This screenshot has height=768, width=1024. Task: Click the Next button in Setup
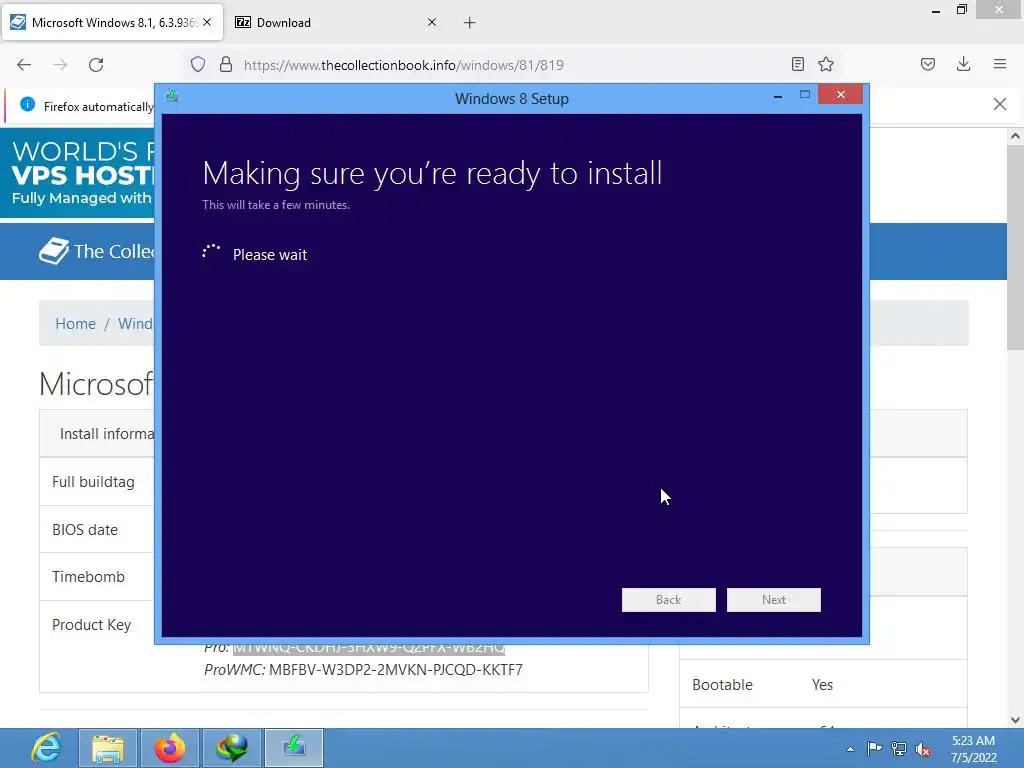774,600
